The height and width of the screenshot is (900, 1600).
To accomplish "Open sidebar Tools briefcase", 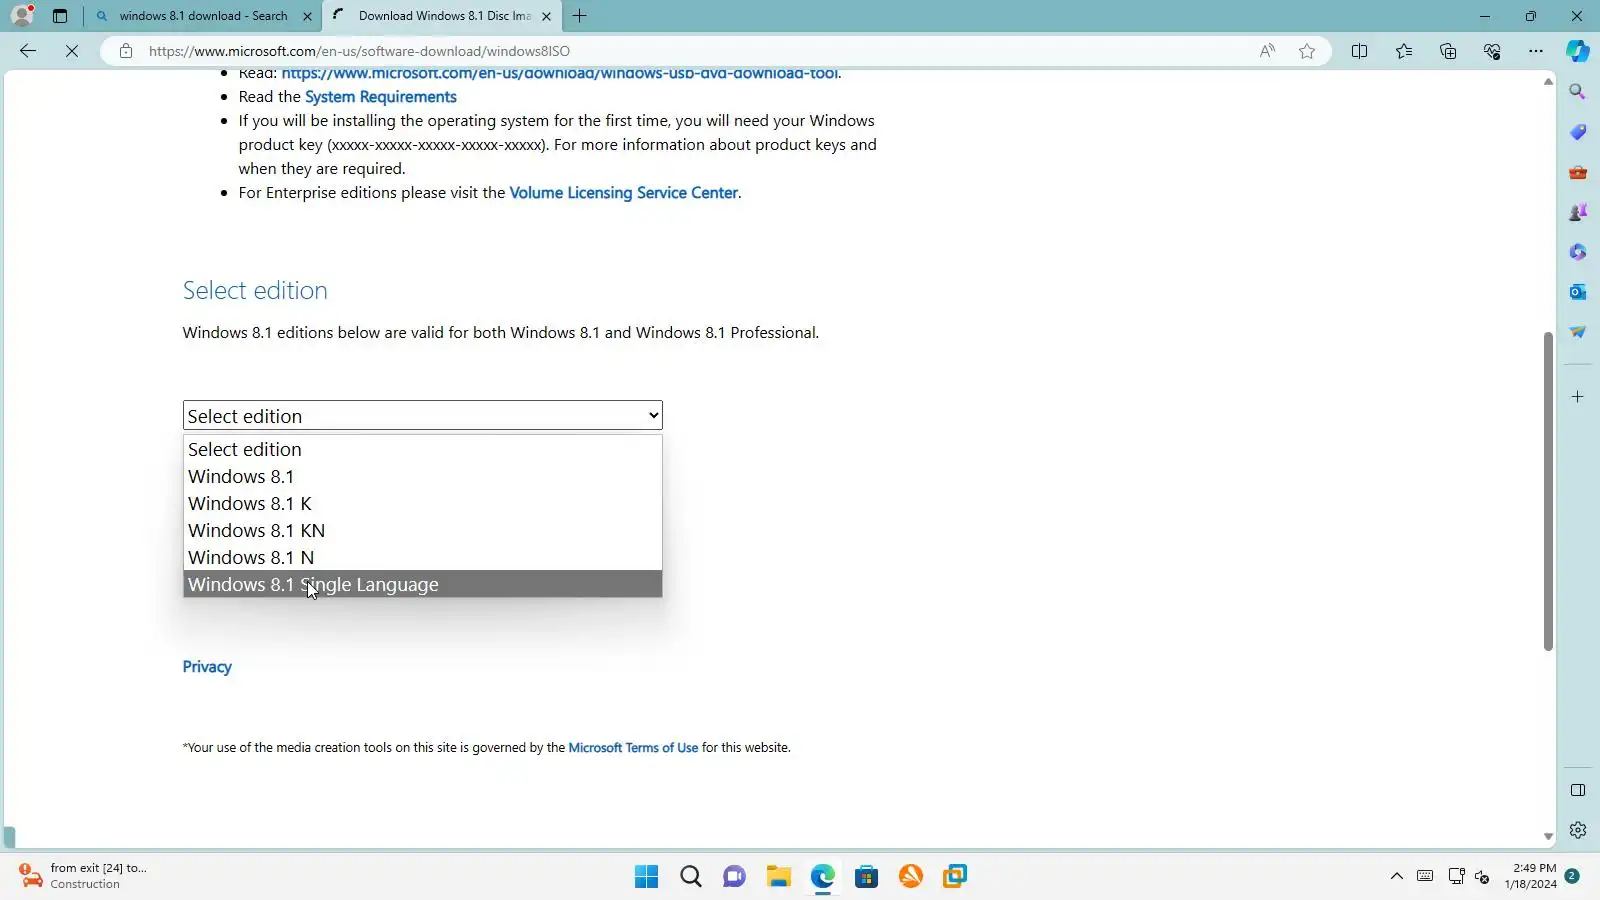I will (1578, 172).
